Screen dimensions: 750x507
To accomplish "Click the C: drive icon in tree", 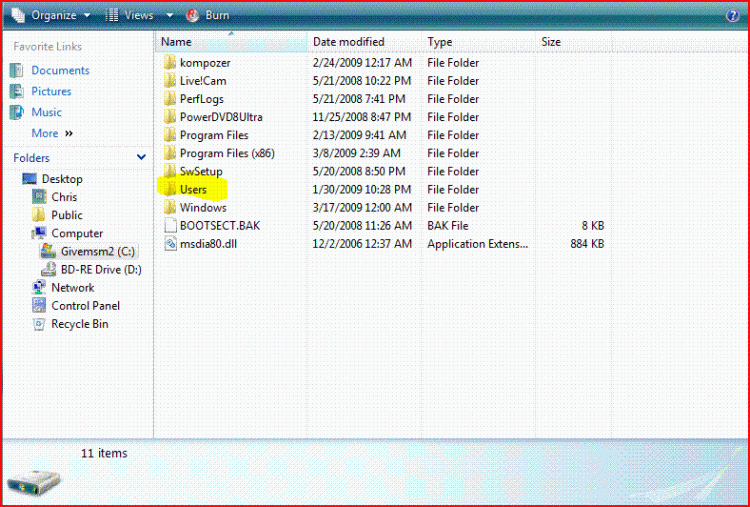I will [x=48, y=251].
